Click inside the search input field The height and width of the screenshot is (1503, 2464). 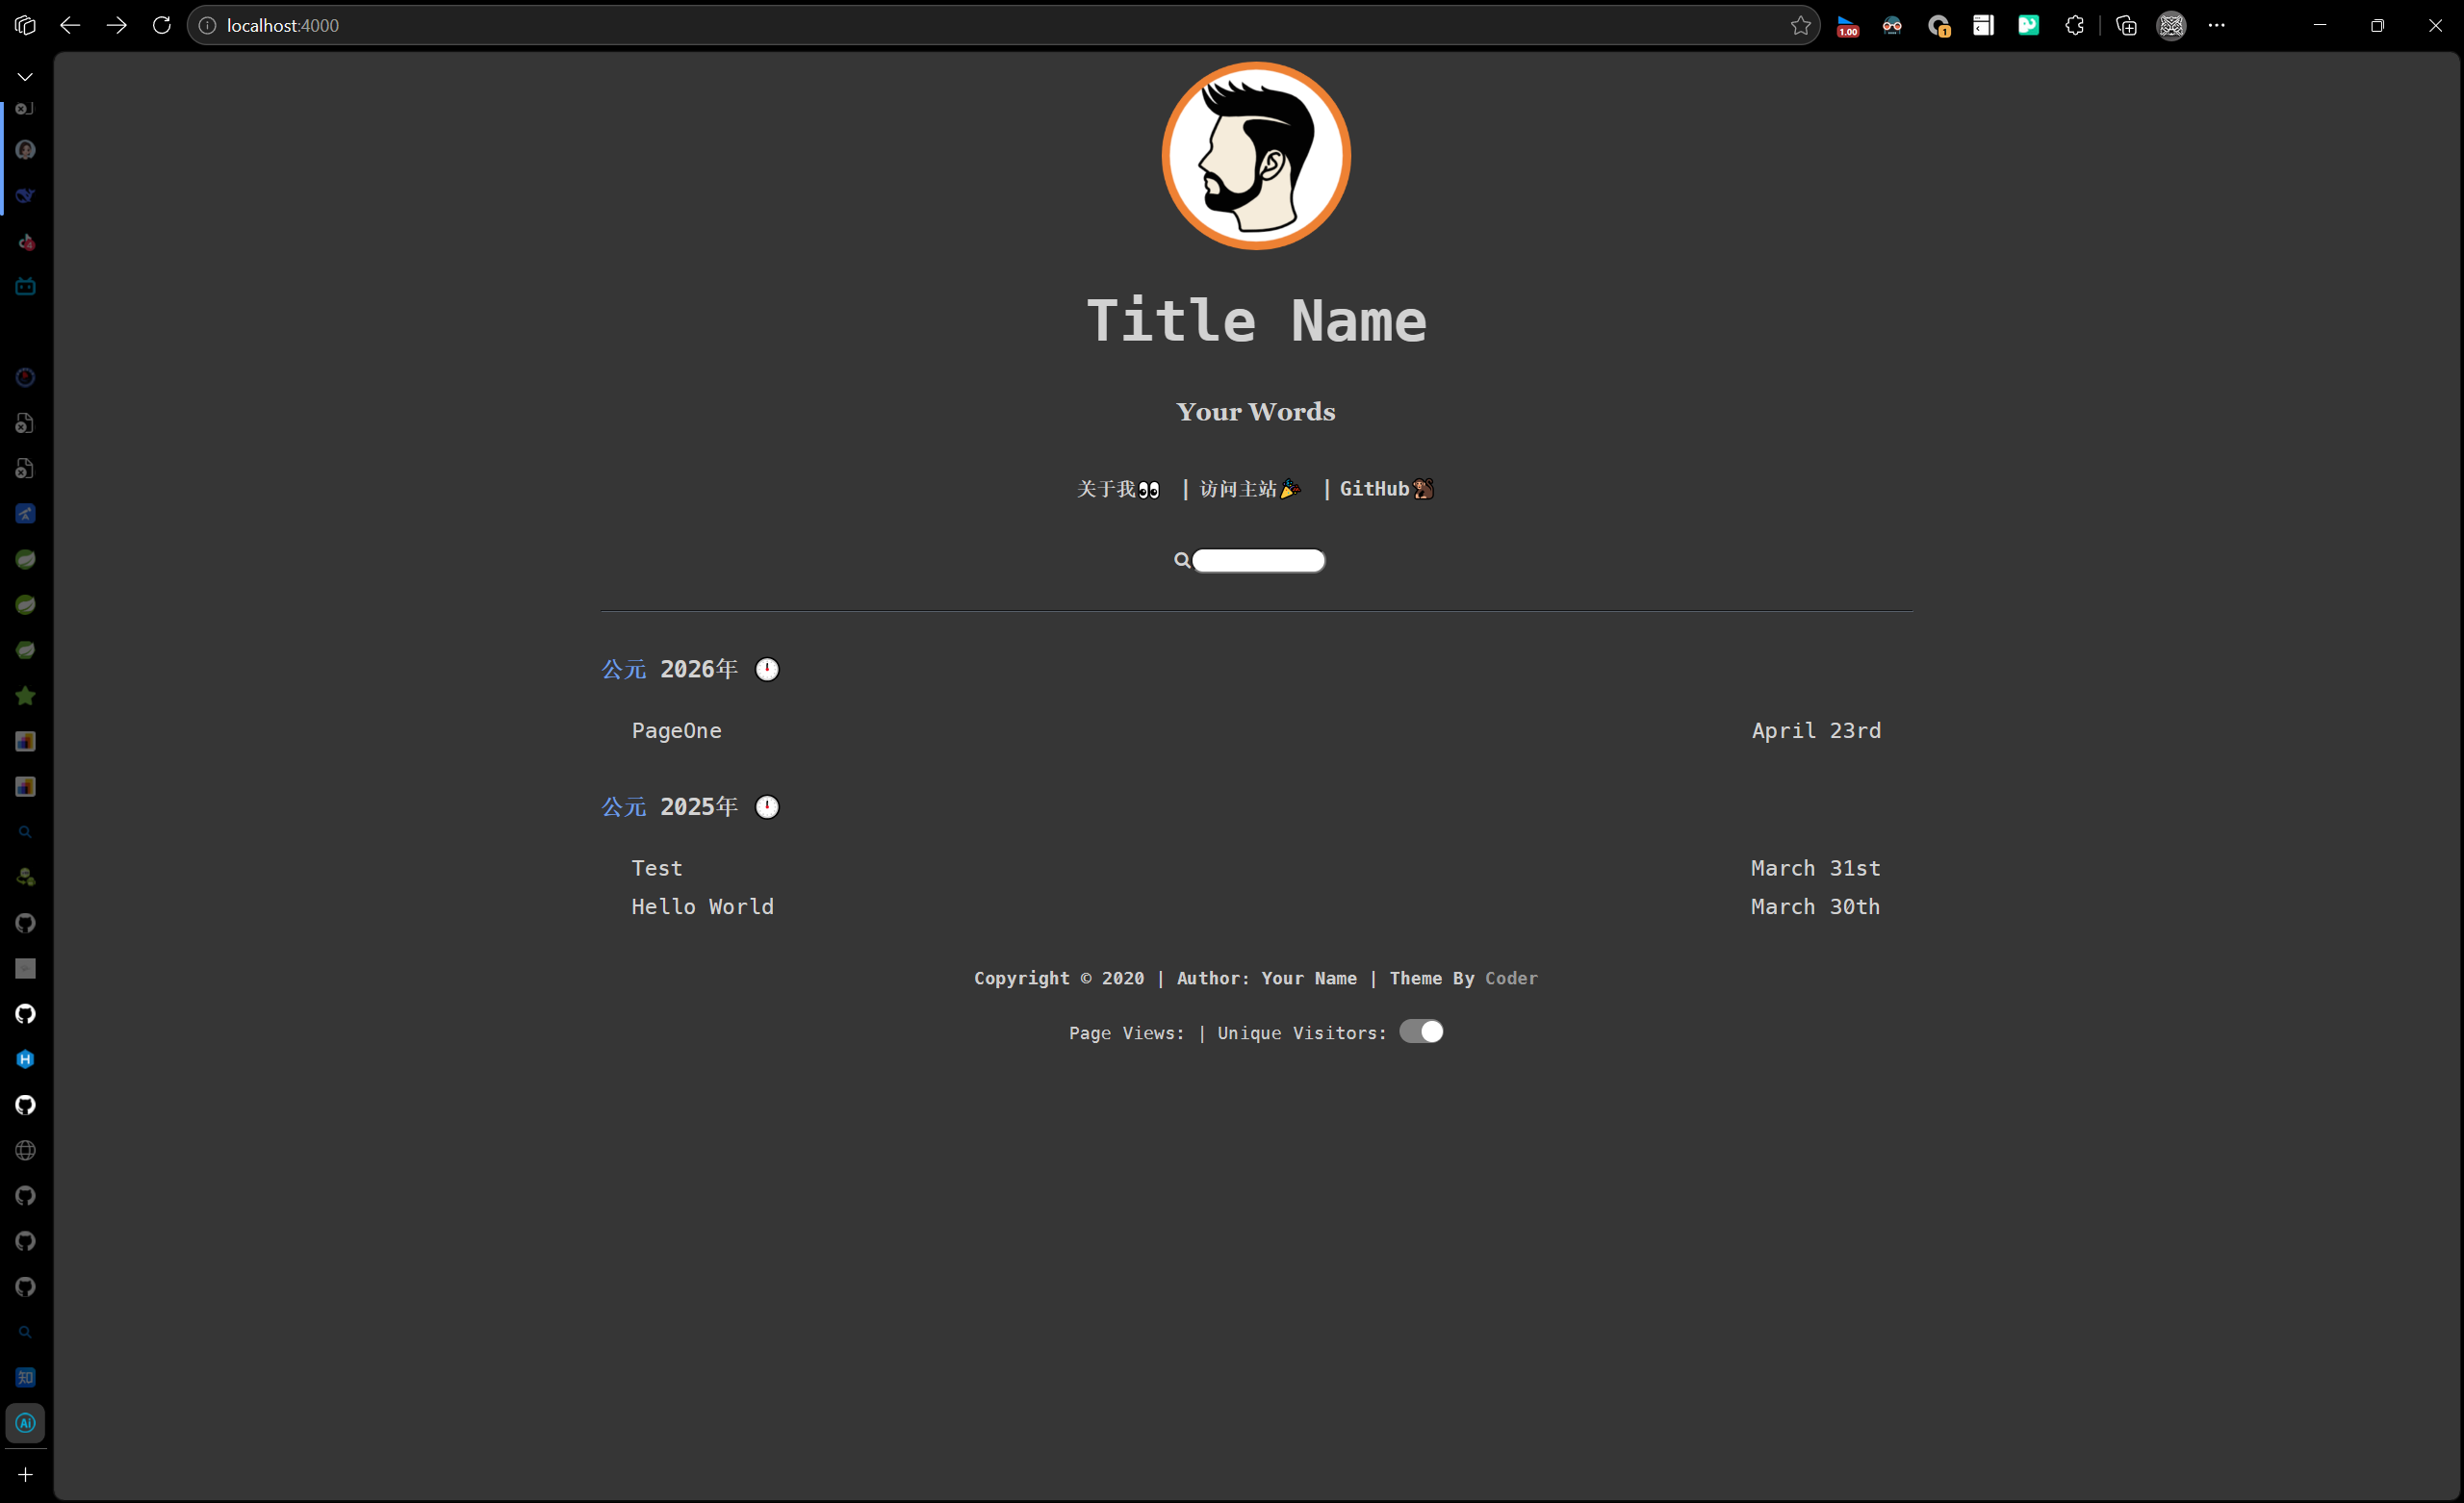click(x=1259, y=561)
